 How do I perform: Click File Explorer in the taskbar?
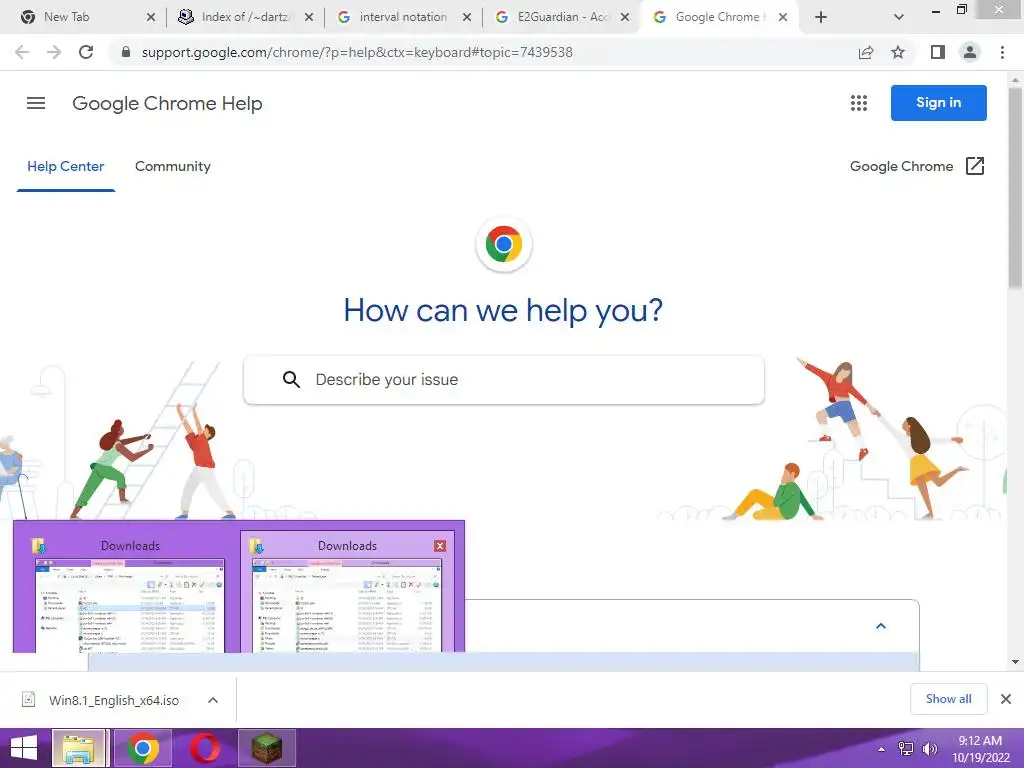79,748
